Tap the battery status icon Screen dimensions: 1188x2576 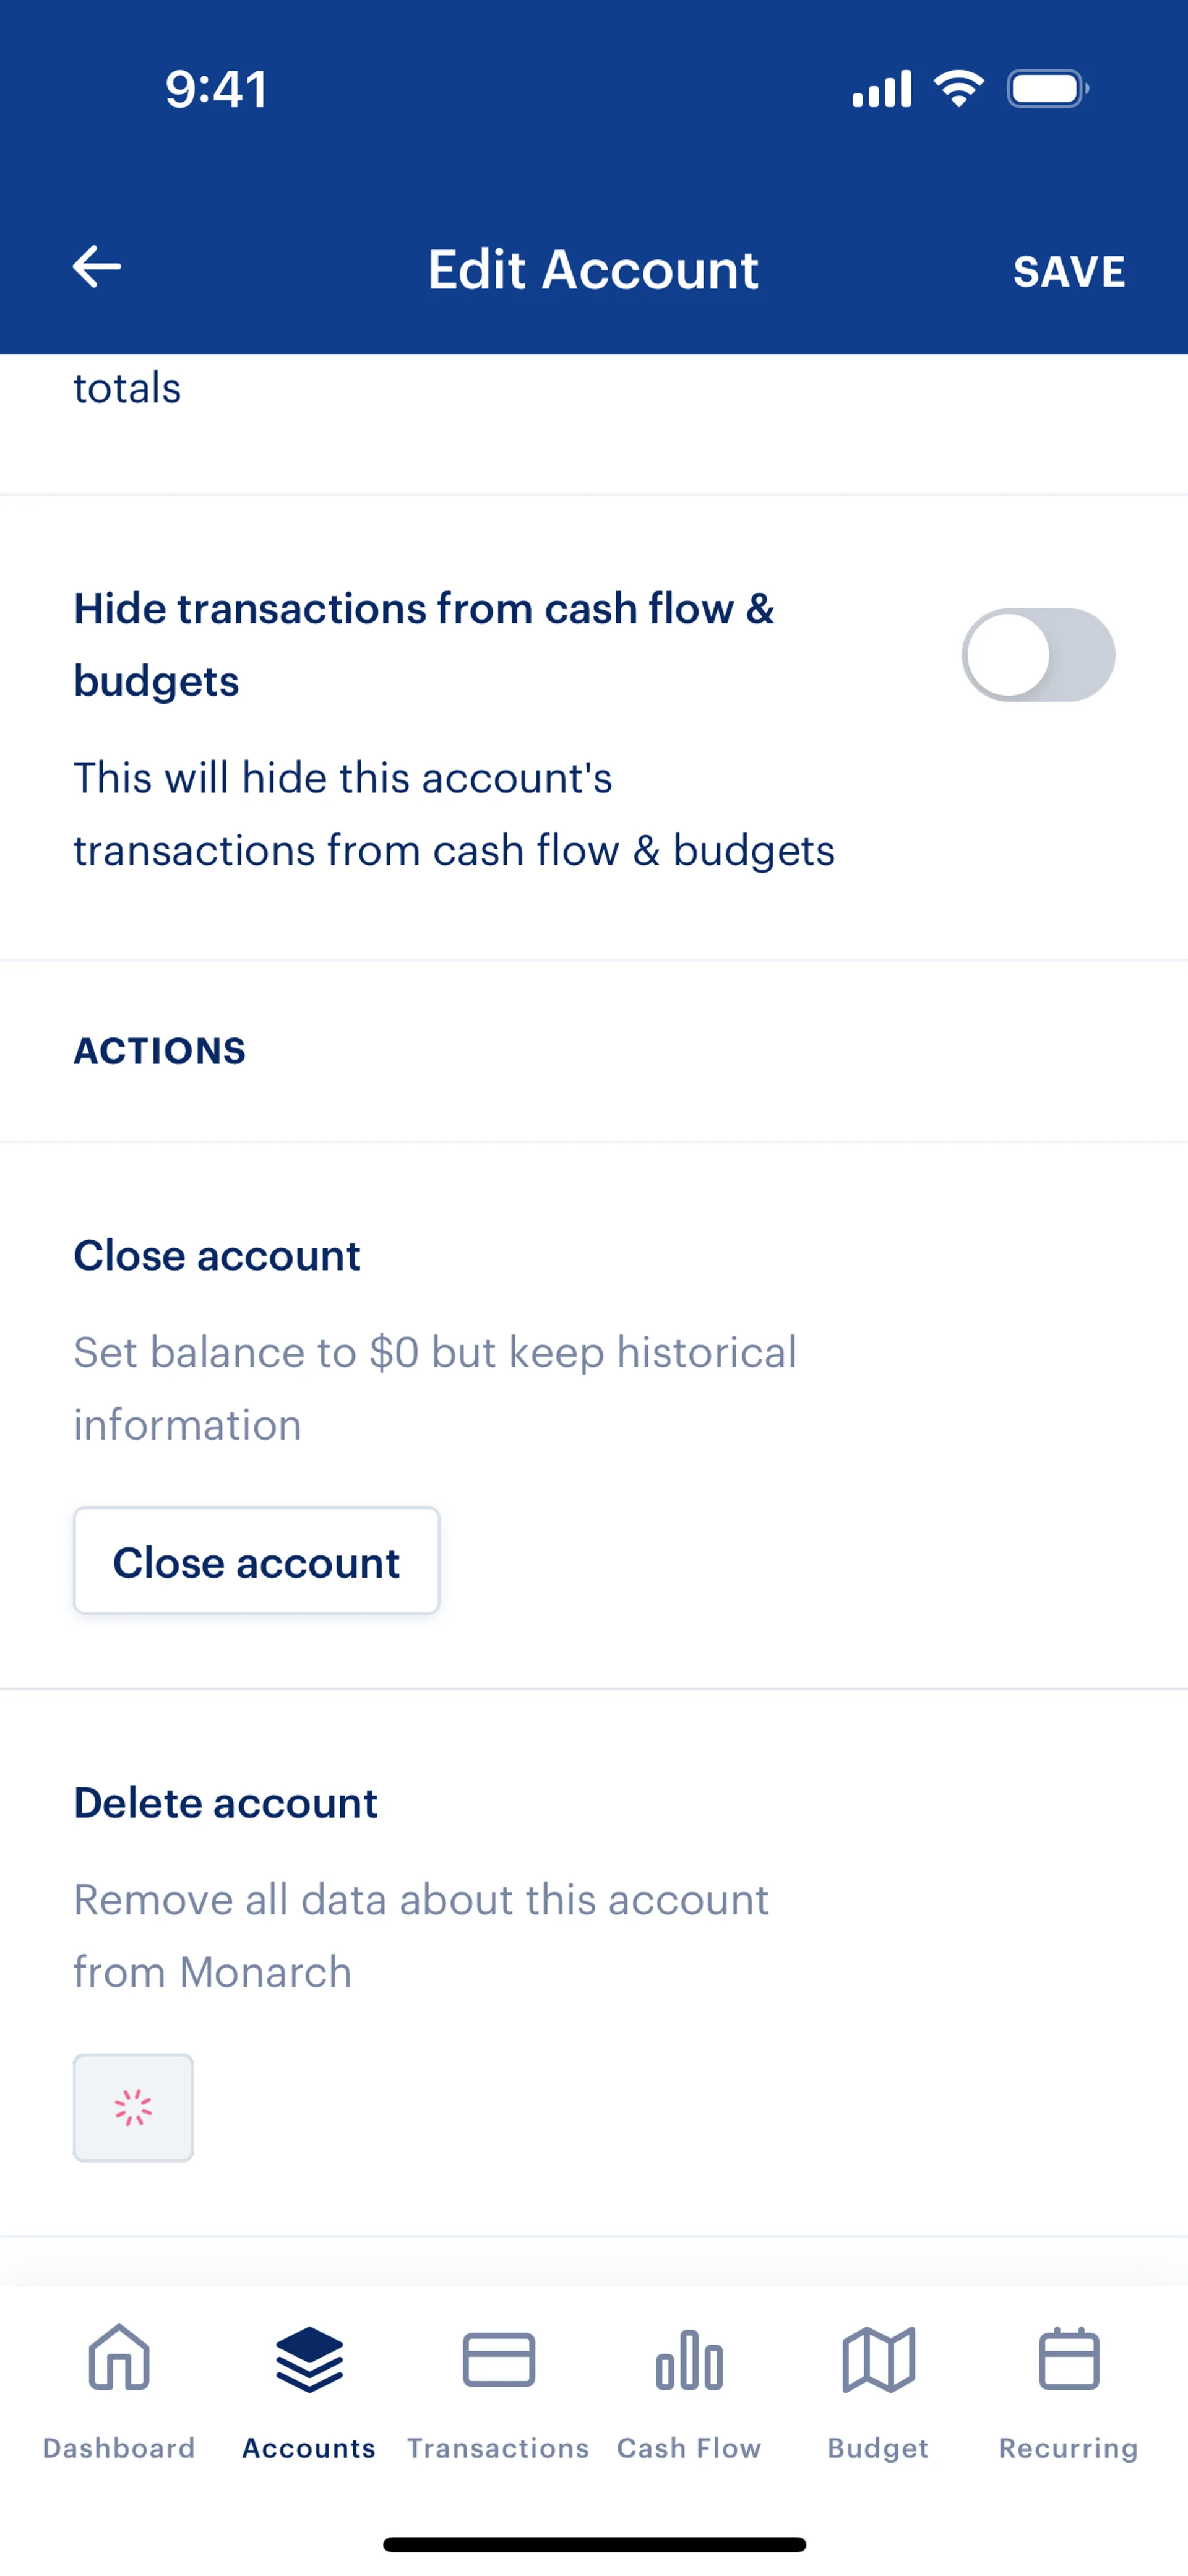click(x=1047, y=90)
